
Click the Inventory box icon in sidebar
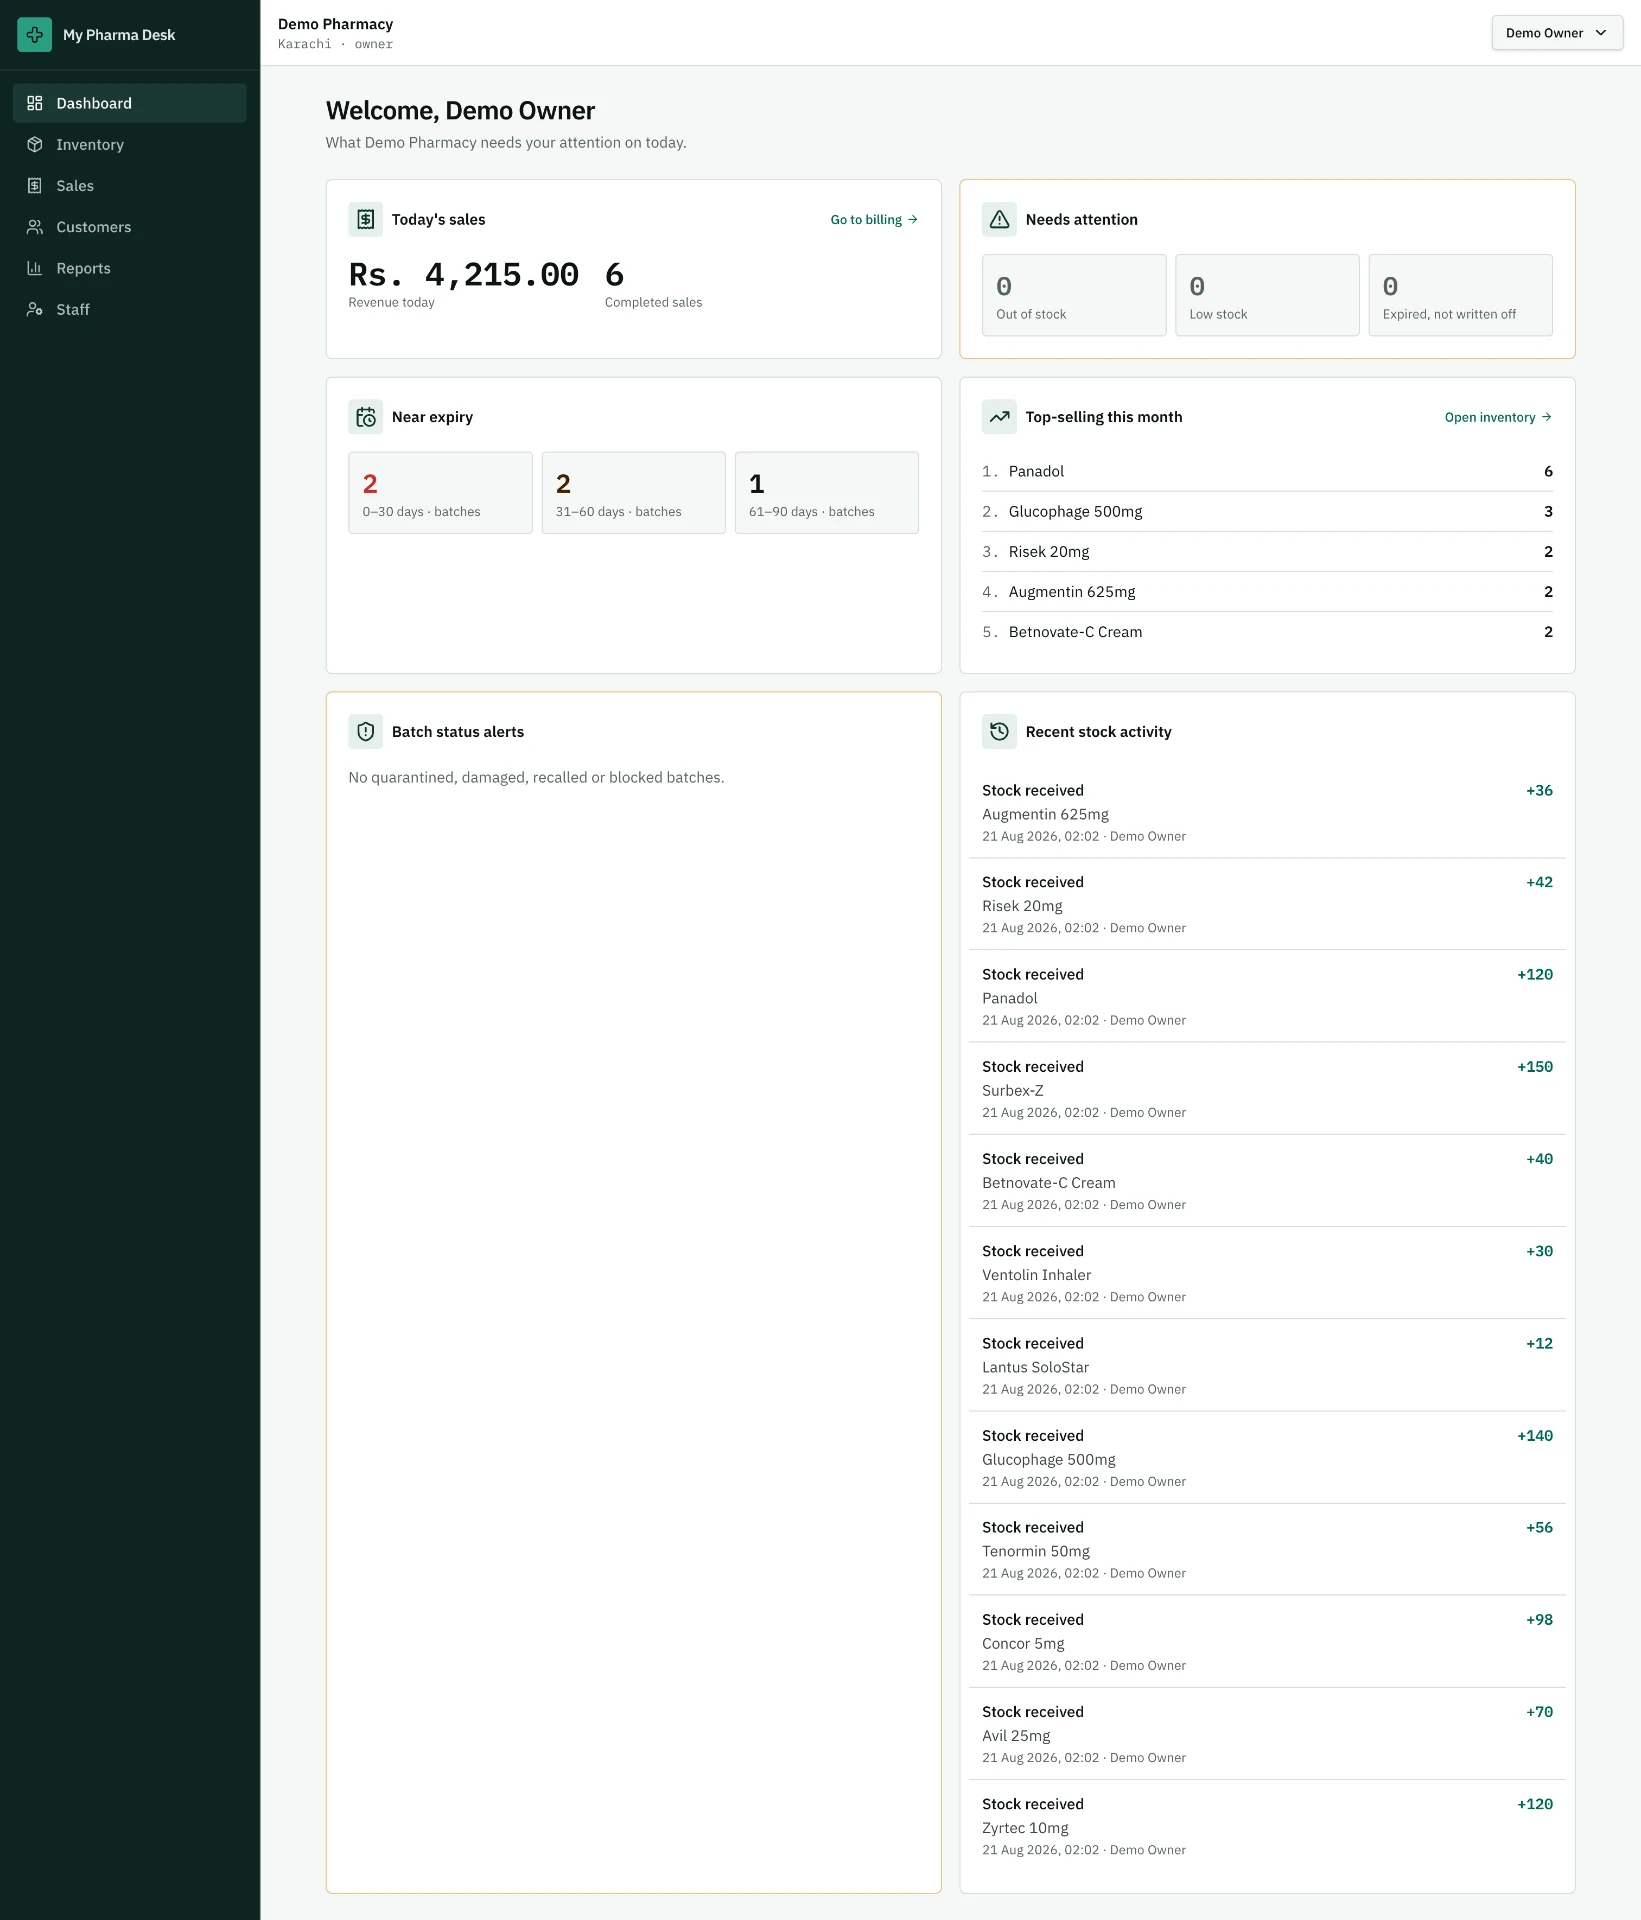coord(35,144)
